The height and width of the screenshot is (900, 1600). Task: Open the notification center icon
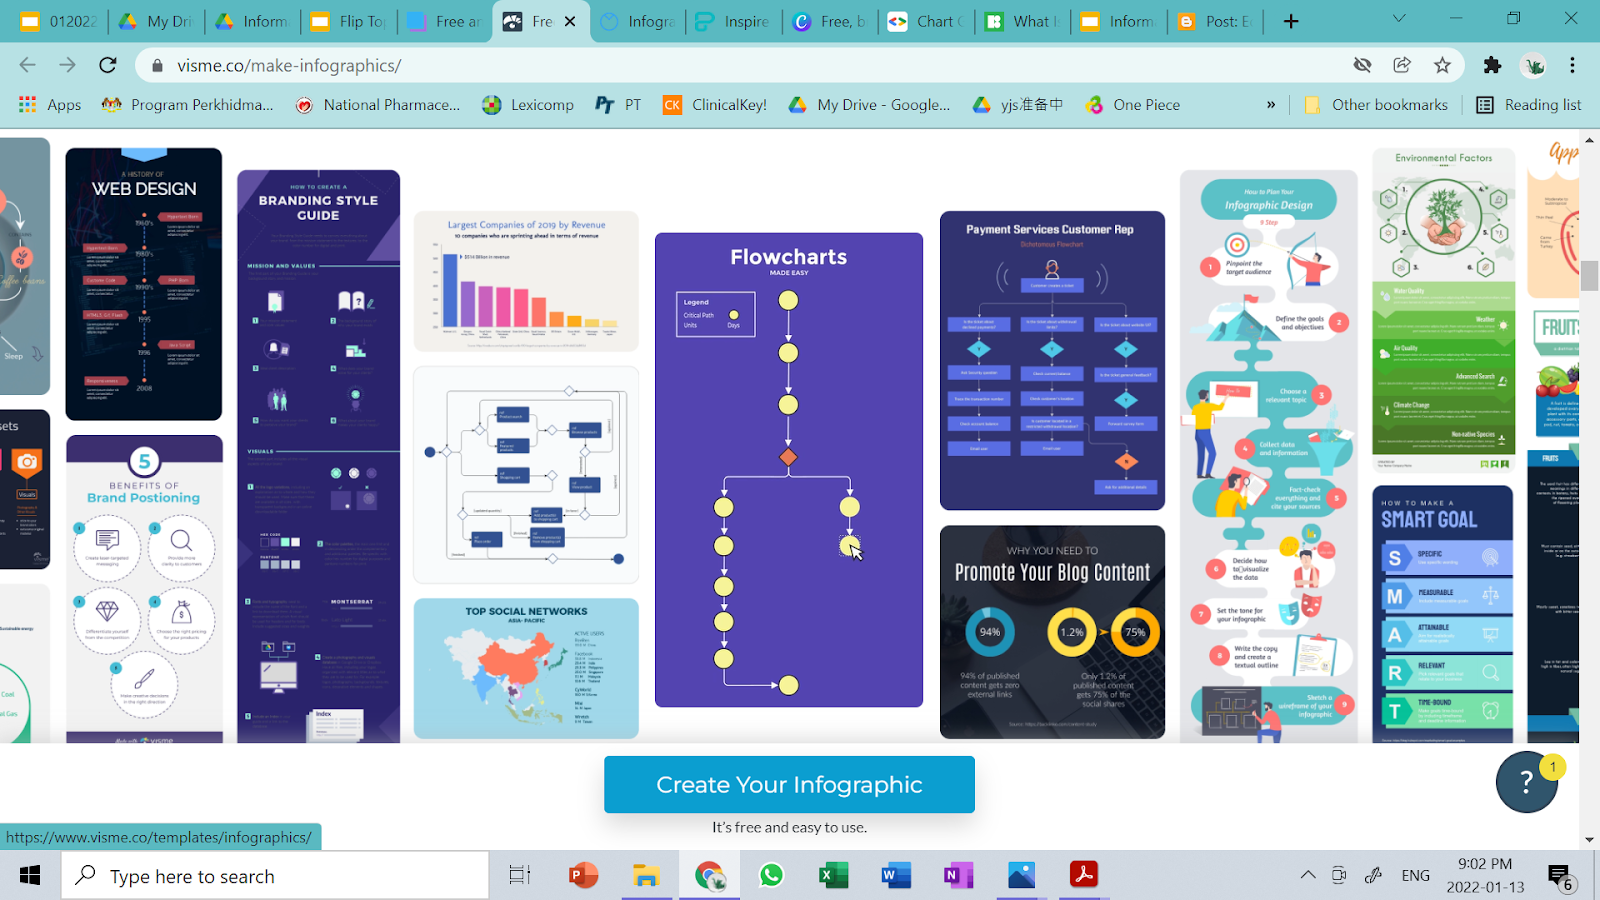click(x=1562, y=877)
